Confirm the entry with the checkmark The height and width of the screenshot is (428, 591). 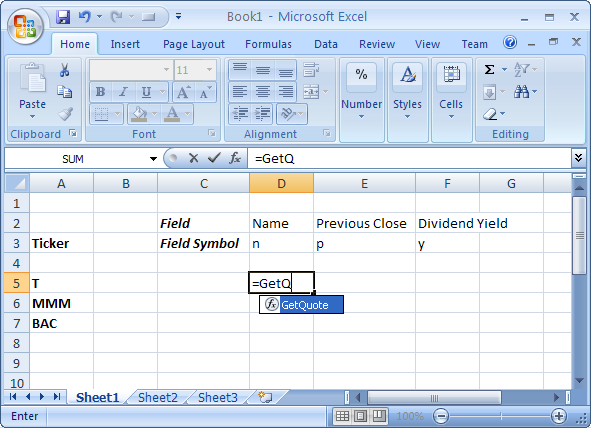tap(214, 158)
